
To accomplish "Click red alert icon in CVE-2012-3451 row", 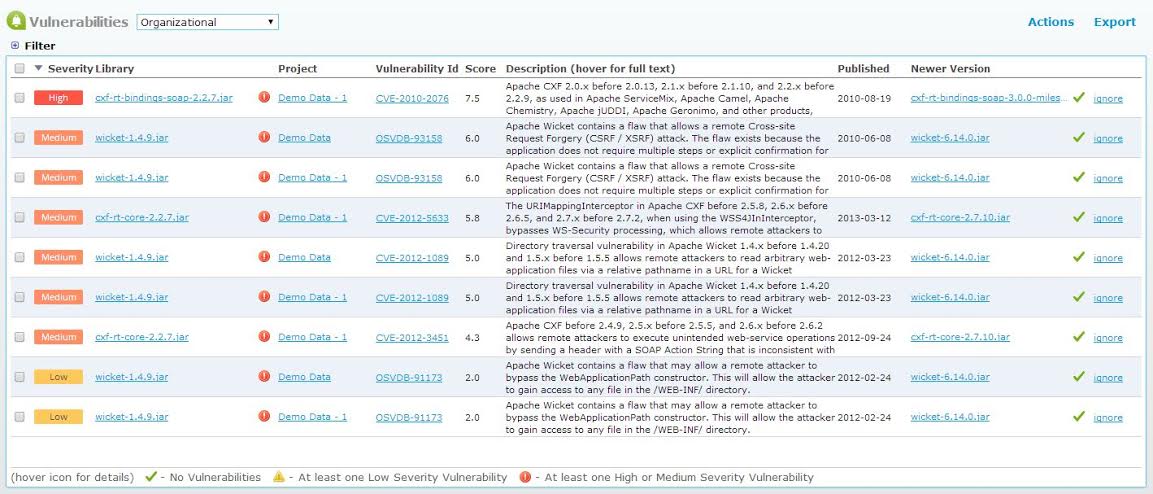I will click(x=264, y=336).
